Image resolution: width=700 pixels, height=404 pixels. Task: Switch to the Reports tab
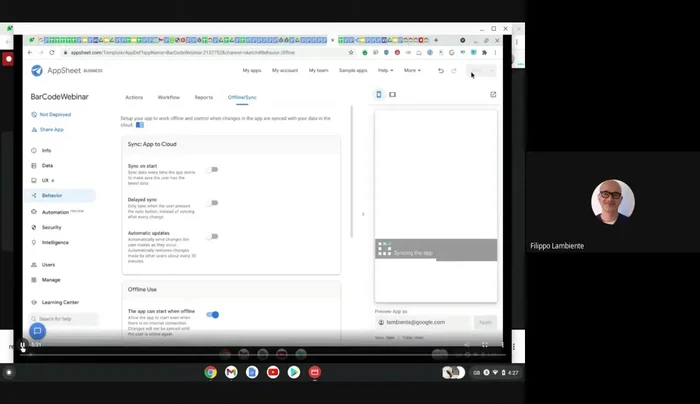click(x=204, y=97)
